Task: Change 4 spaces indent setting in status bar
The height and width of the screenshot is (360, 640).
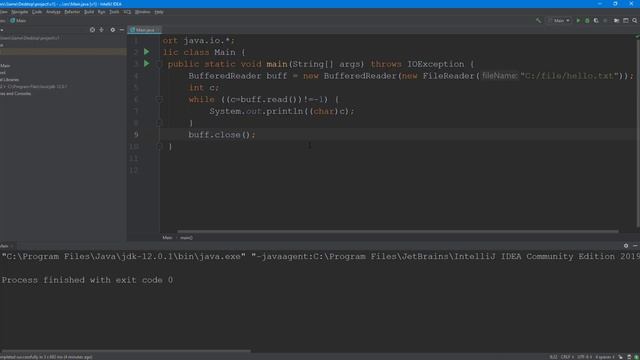Action: click(x=605, y=357)
